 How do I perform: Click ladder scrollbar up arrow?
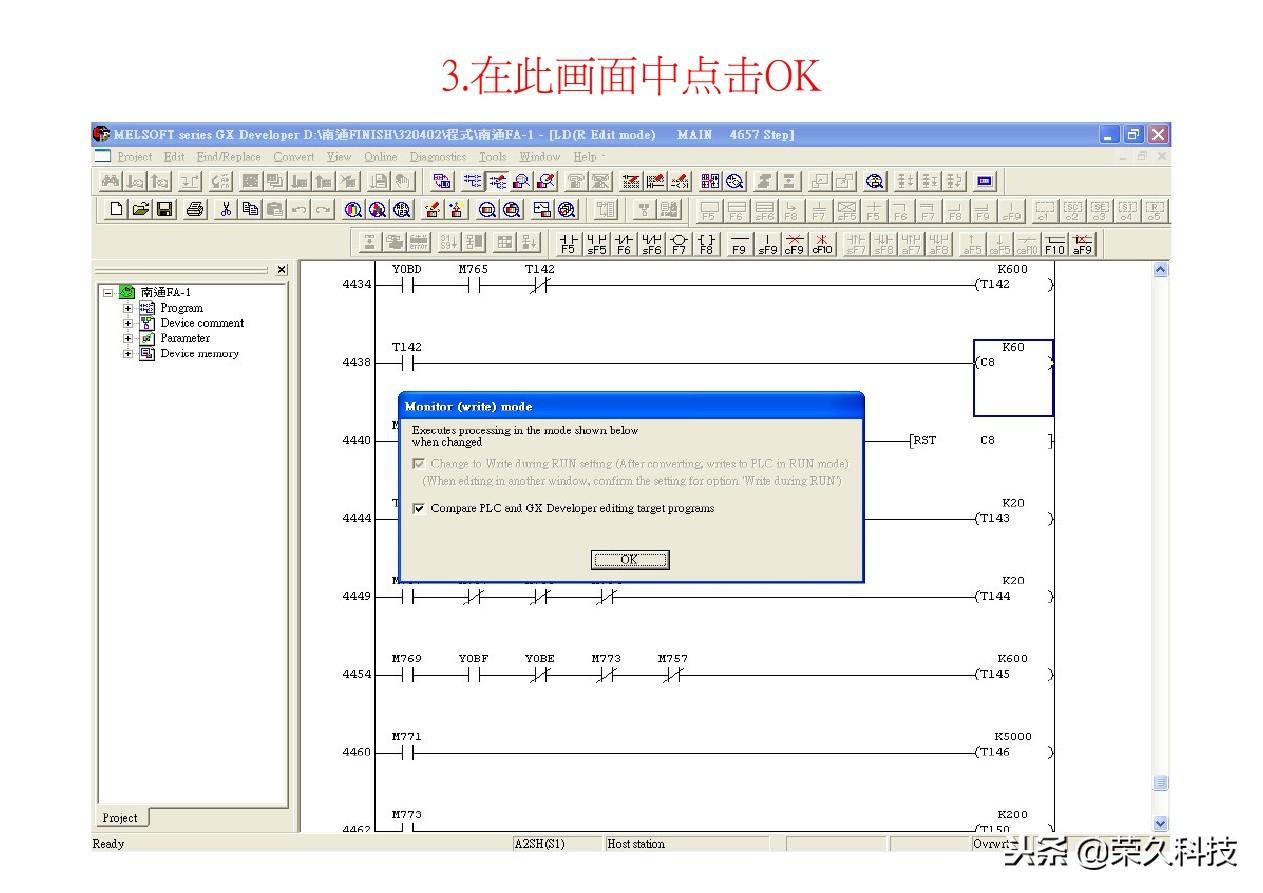(x=1160, y=270)
